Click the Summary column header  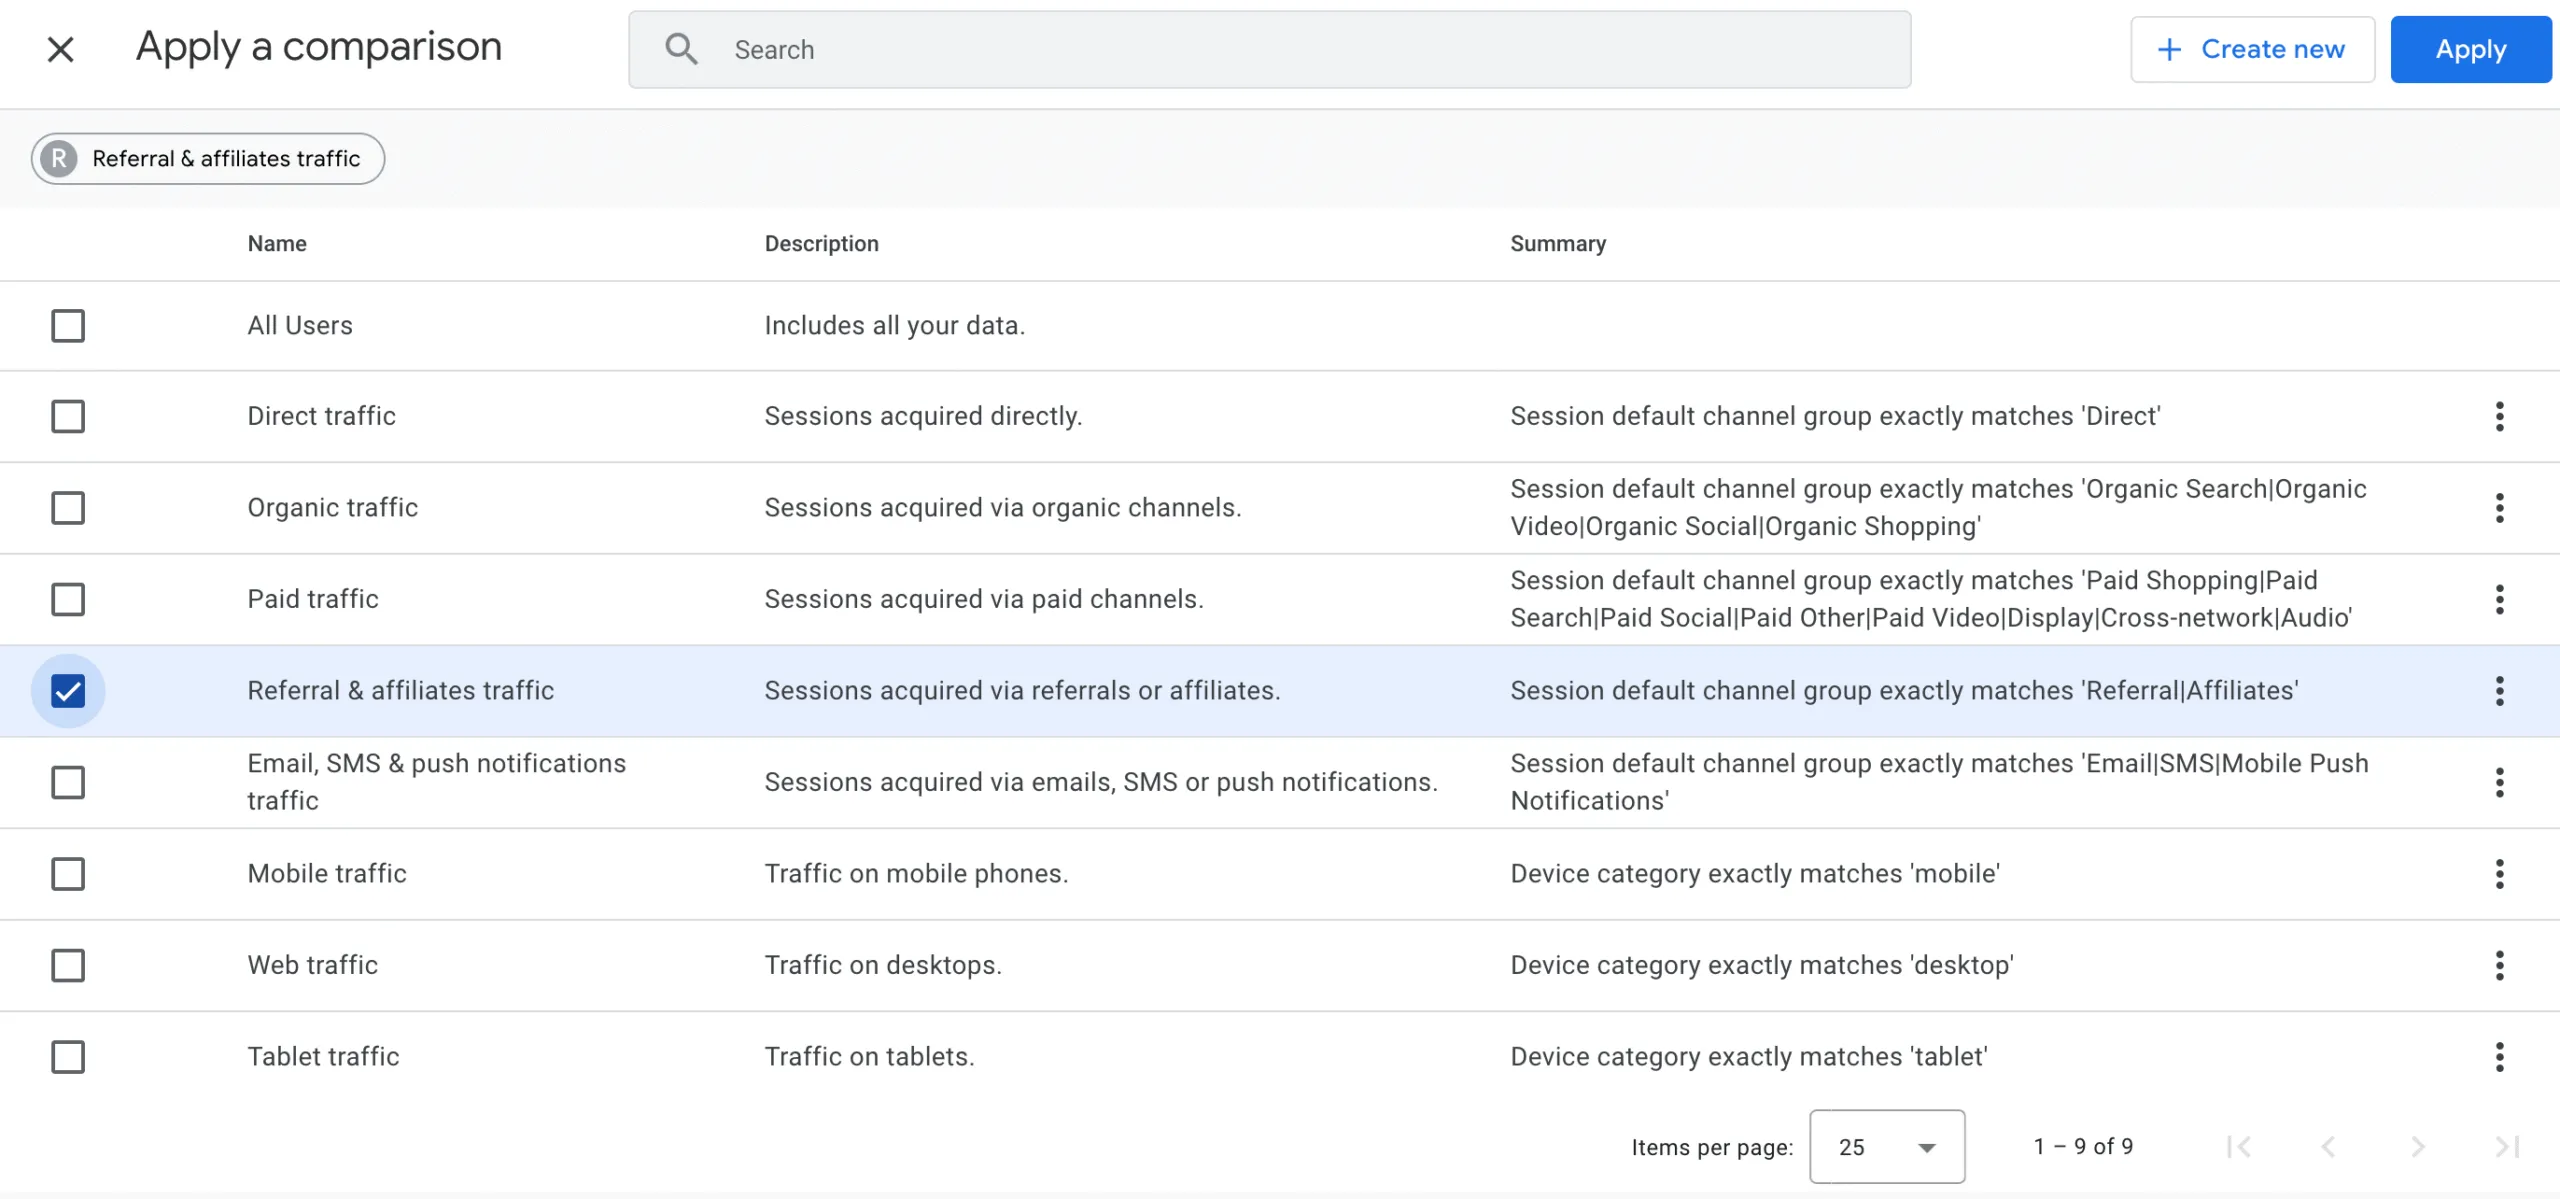(x=1558, y=243)
